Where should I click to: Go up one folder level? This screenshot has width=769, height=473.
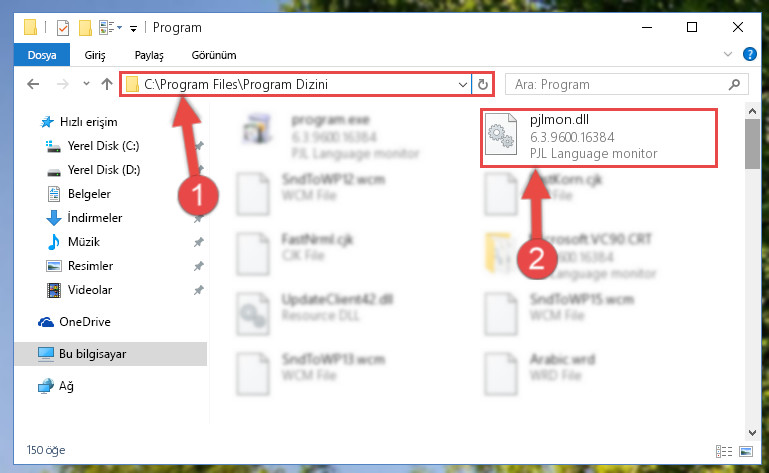107,84
